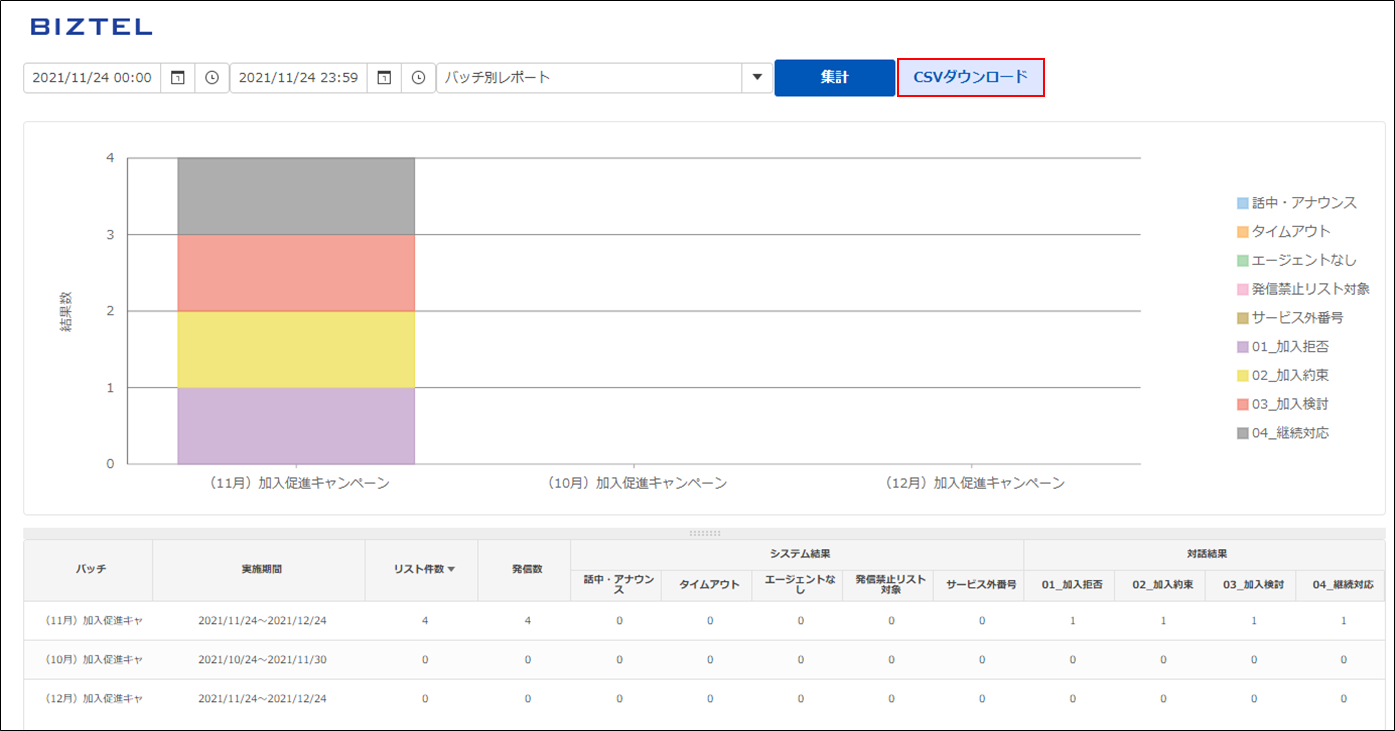Viewport: 1395px width, 731px height.
Task: Click the 対話結果 group header
Action: pos(1205,553)
